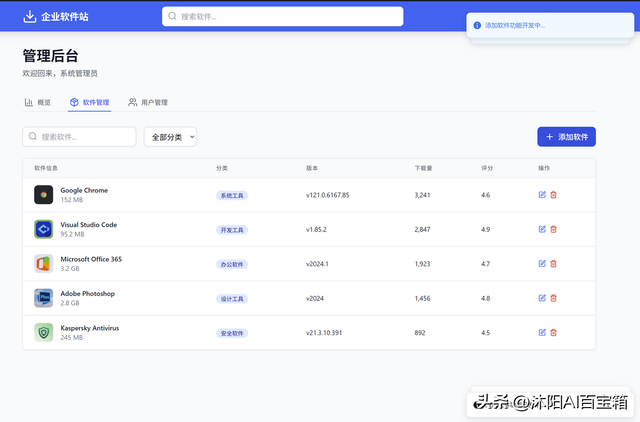Click the 企业软件站 site title
Viewport: 640px width, 422px height.
[64, 17]
